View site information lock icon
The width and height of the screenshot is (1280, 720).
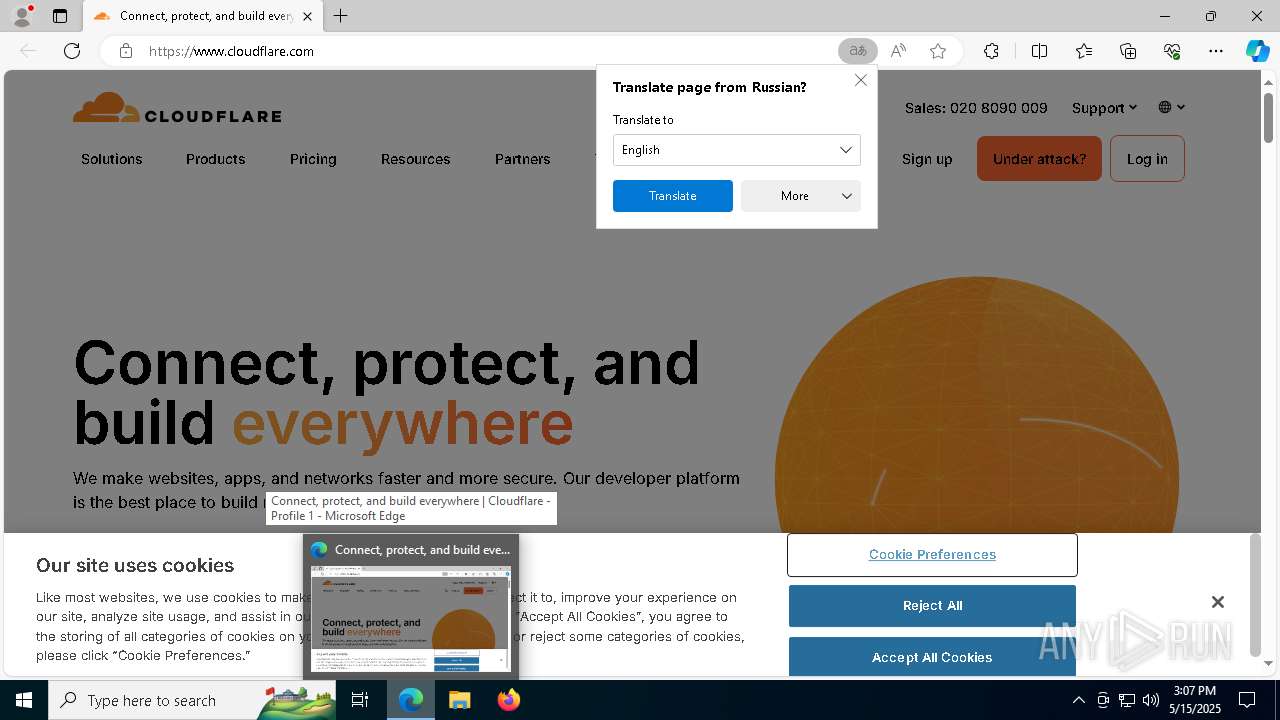coord(126,51)
